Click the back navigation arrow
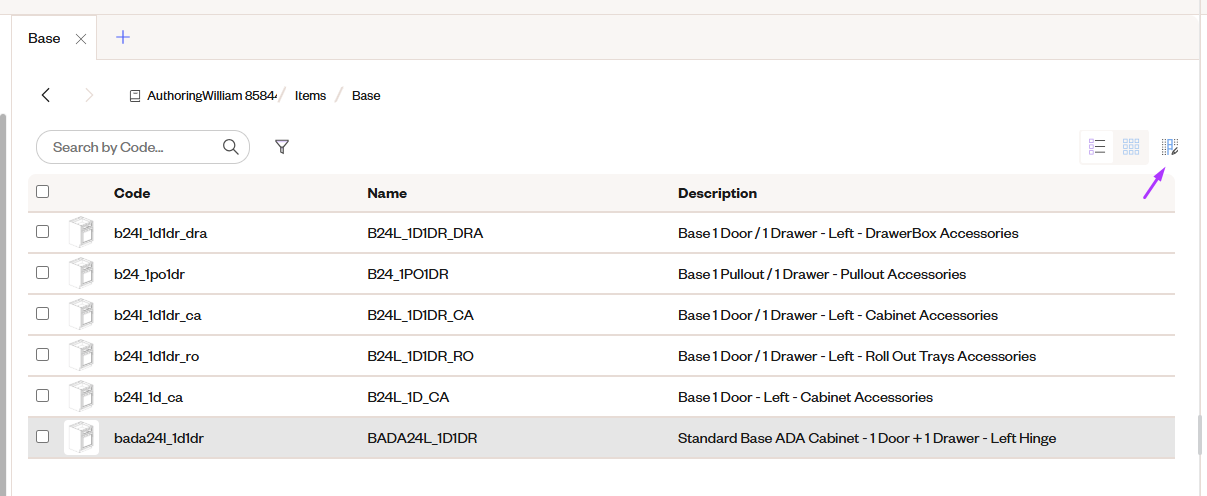The image size is (1207, 496). tap(45, 95)
